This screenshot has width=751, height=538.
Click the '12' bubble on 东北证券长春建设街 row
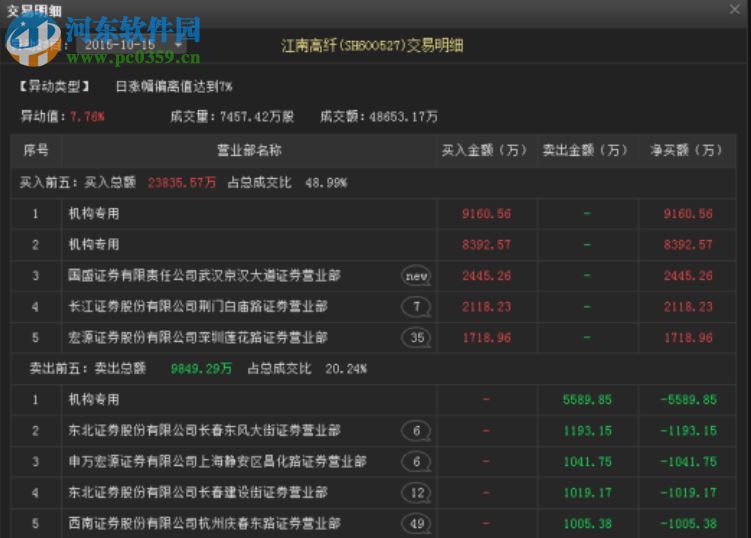[x=416, y=492]
